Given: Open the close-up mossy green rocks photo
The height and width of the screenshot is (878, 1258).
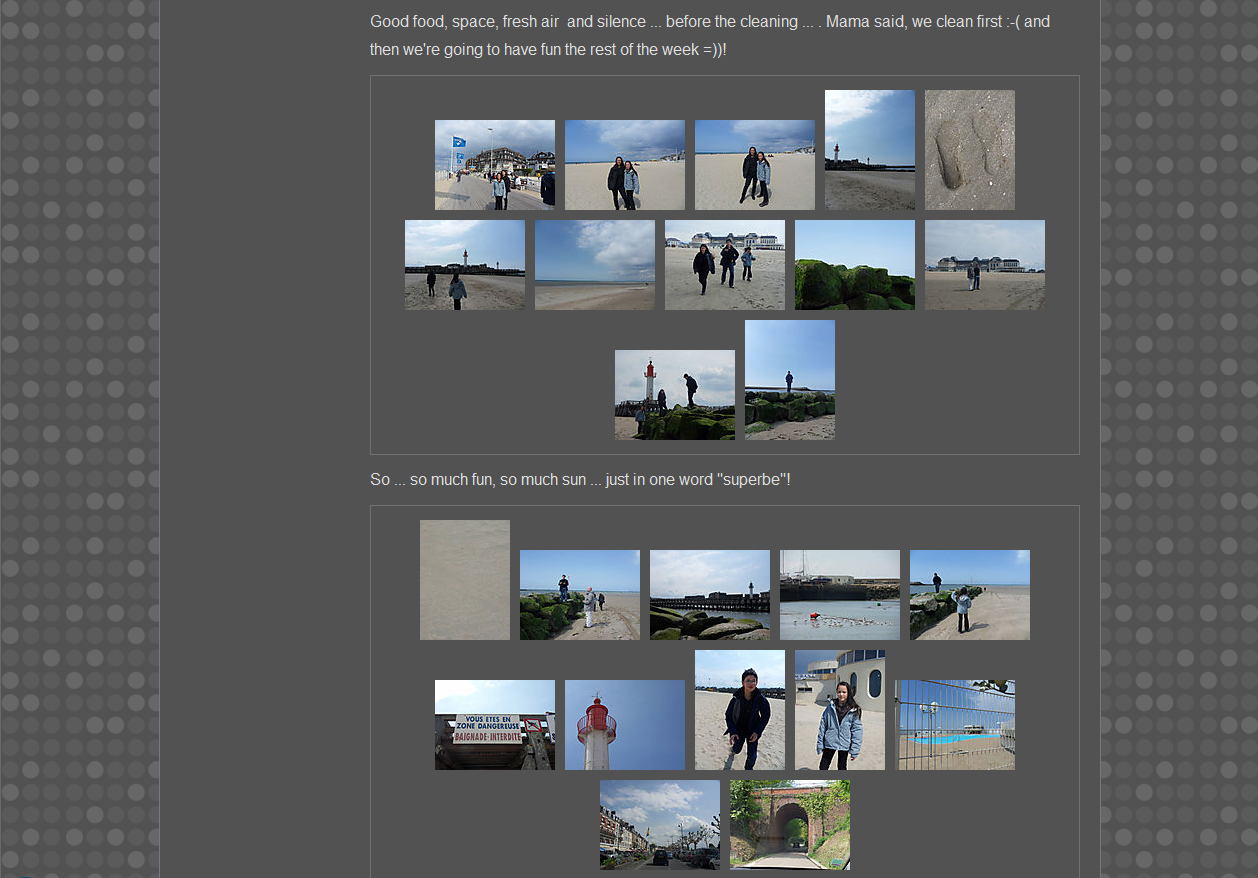Looking at the screenshot, I should pyautogui.click(x=854, y=265).
